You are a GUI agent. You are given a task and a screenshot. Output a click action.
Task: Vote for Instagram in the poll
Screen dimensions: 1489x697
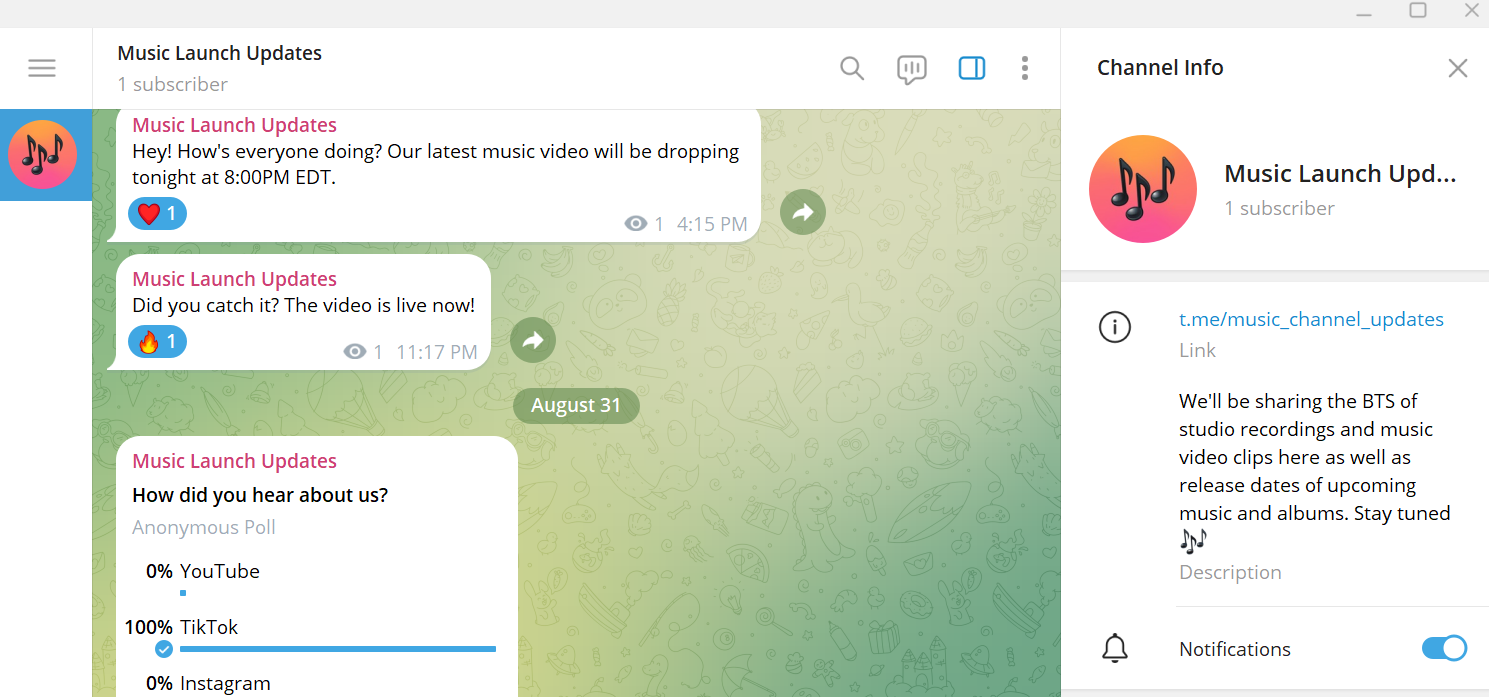coord(225,683)
